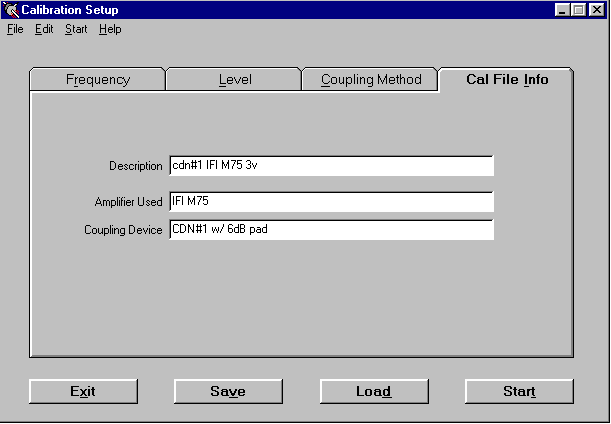Switch to the Frequency tab
Screen dimensions: 611x424
tap(97, 80)
